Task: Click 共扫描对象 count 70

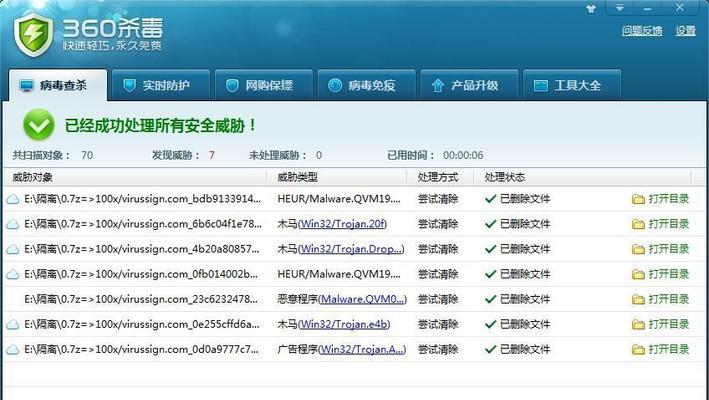Action: click(87, 155)
